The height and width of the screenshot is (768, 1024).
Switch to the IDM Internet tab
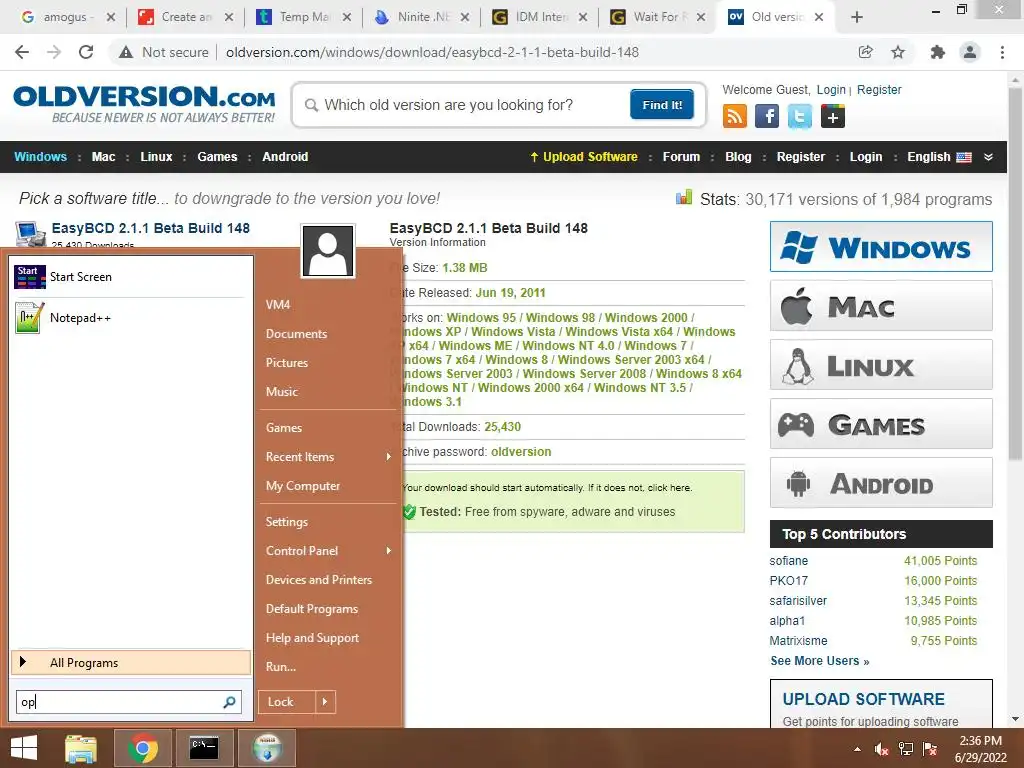coord(540,17)
